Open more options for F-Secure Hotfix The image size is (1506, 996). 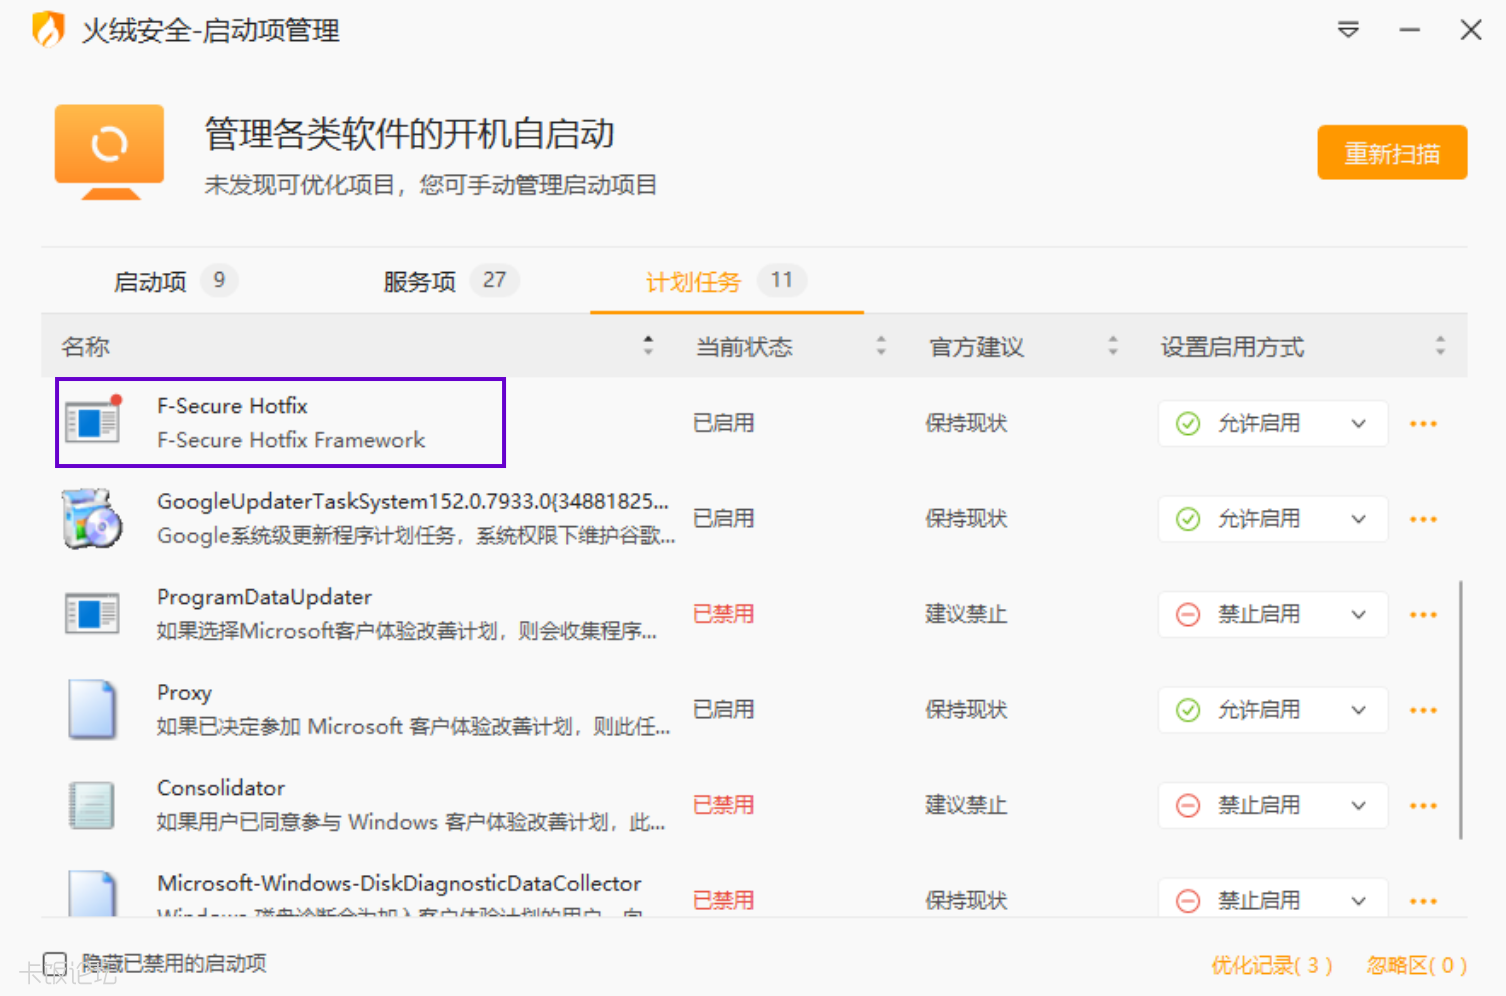1423,424
